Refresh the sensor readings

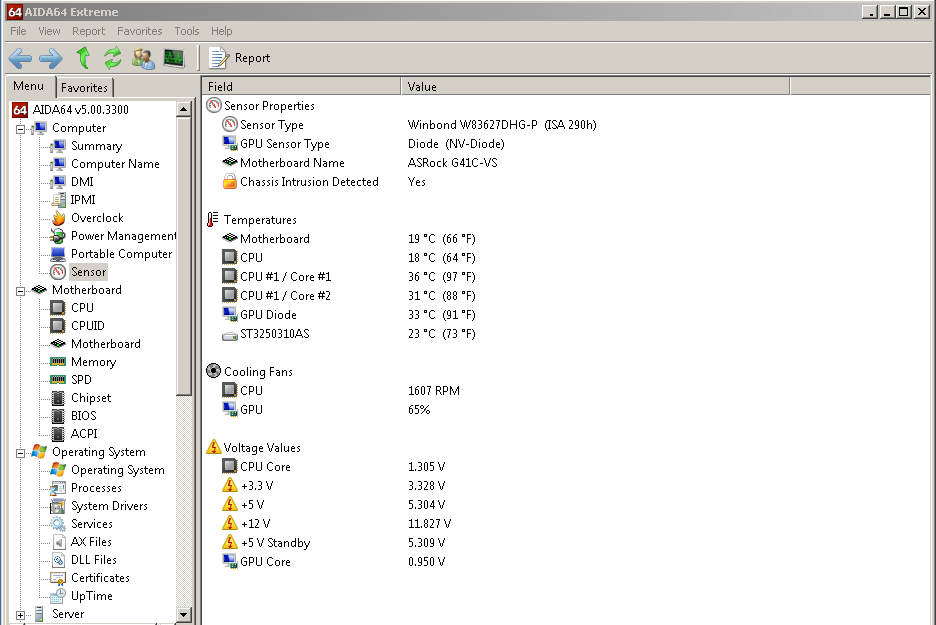[x=112, y=58]
